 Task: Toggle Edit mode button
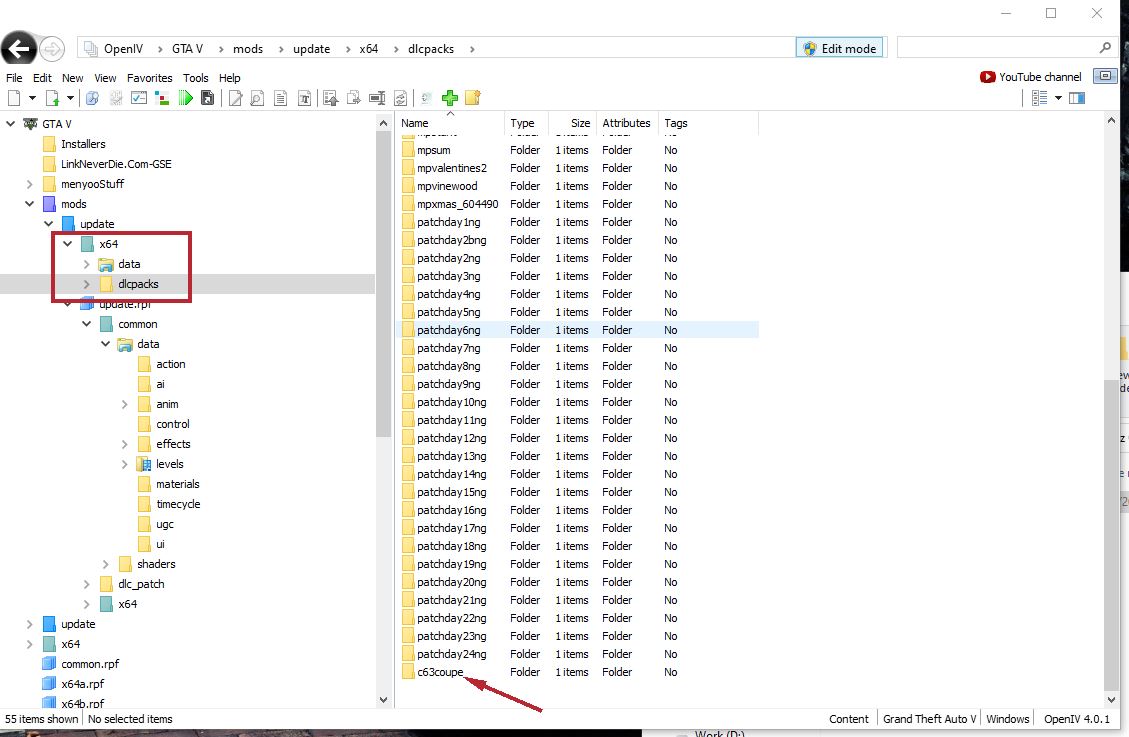click(x=839, y=48)
